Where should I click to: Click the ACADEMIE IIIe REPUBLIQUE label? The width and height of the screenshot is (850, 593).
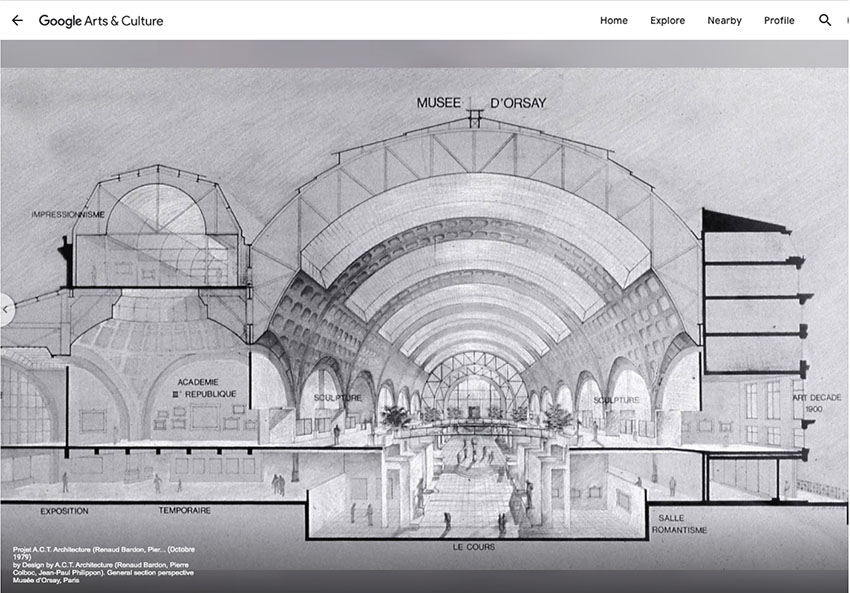click(x=206, y=388)
